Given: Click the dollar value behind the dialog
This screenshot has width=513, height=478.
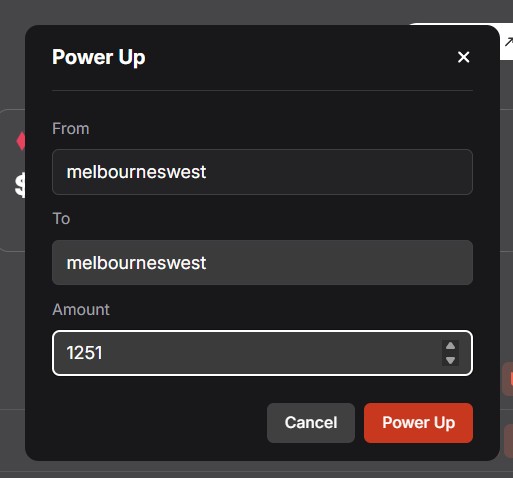Looking at the screenshot, I should (x=20, y=185).
